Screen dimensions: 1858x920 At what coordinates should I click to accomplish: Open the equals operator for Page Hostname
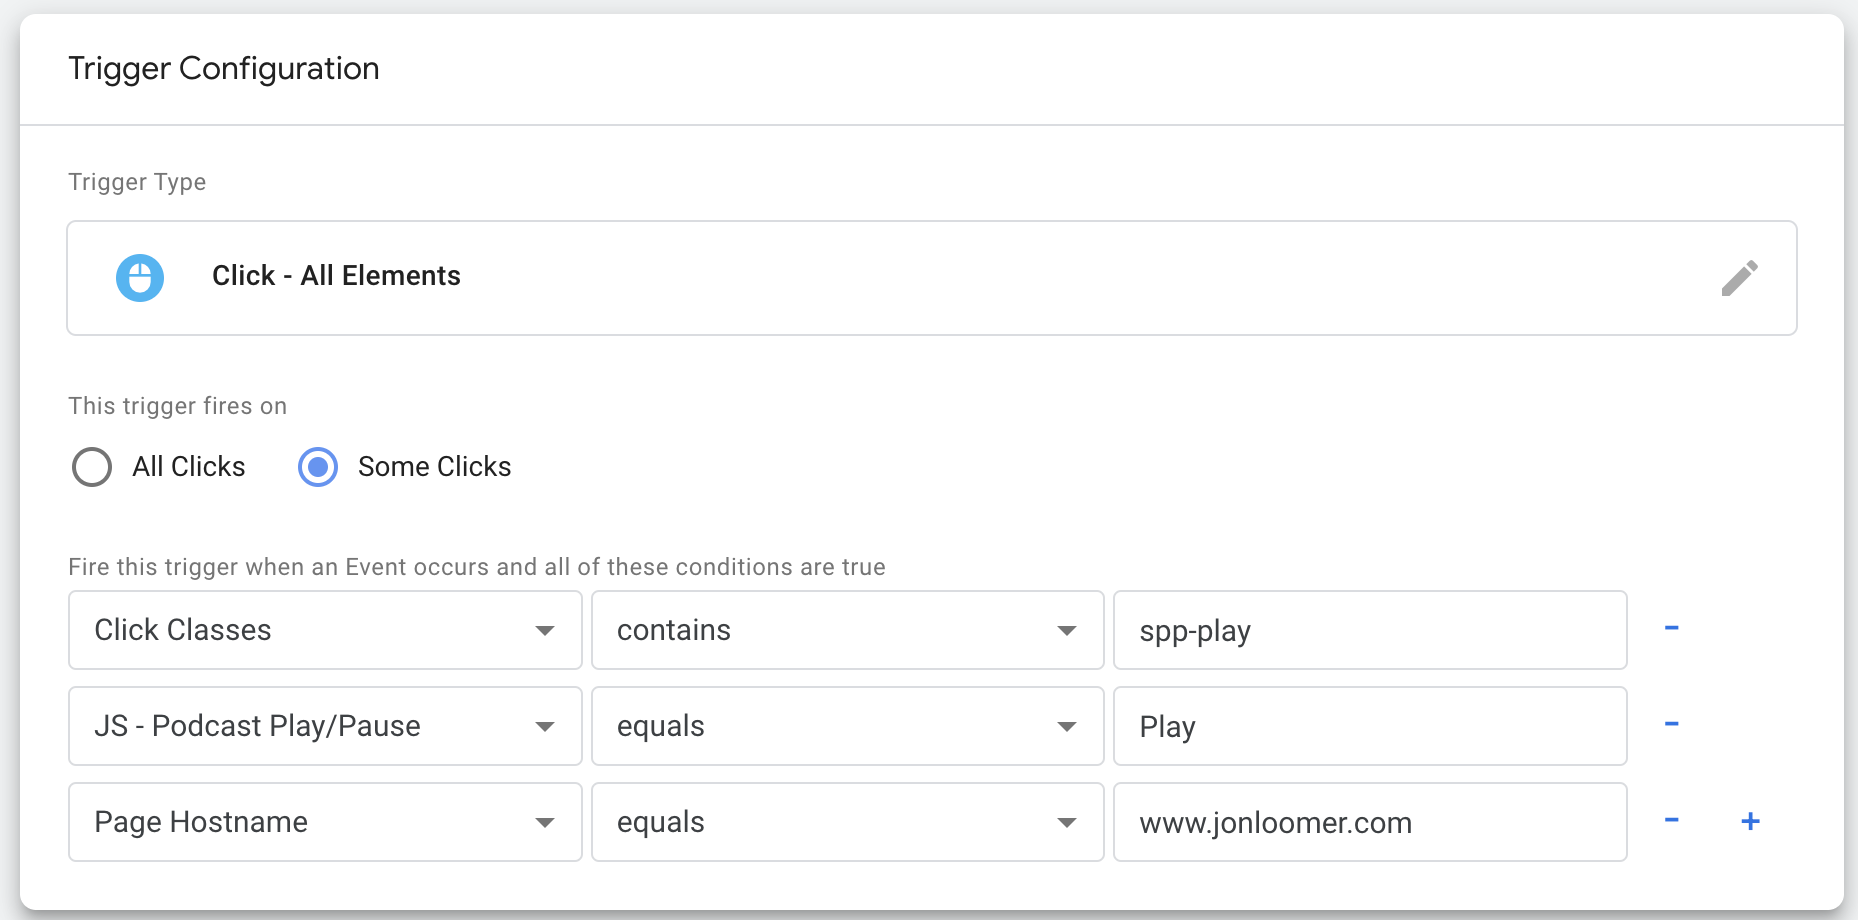tap(847, 822)
